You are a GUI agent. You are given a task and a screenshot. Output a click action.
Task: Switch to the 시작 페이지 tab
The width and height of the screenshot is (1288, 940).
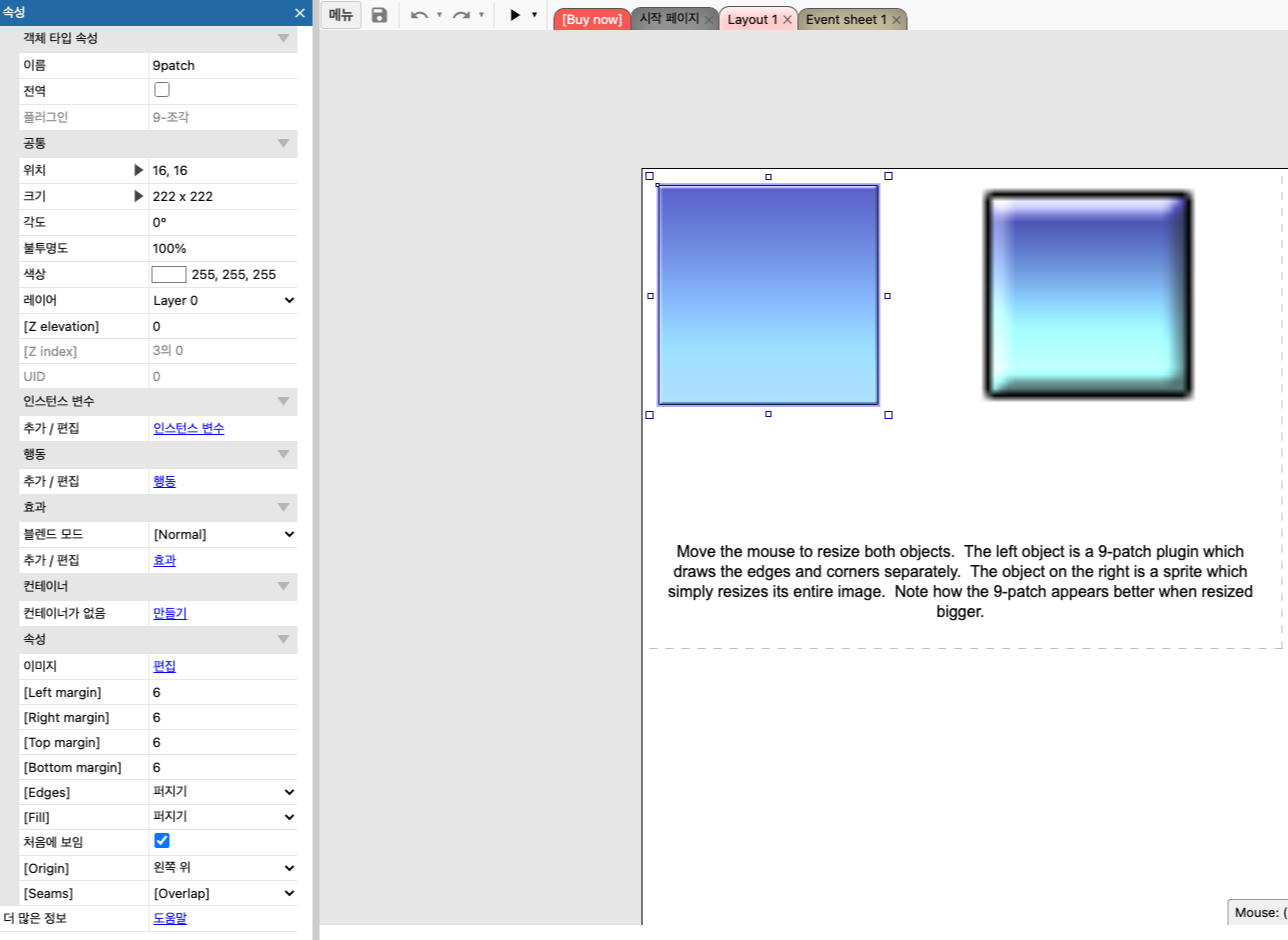[669, 19]
